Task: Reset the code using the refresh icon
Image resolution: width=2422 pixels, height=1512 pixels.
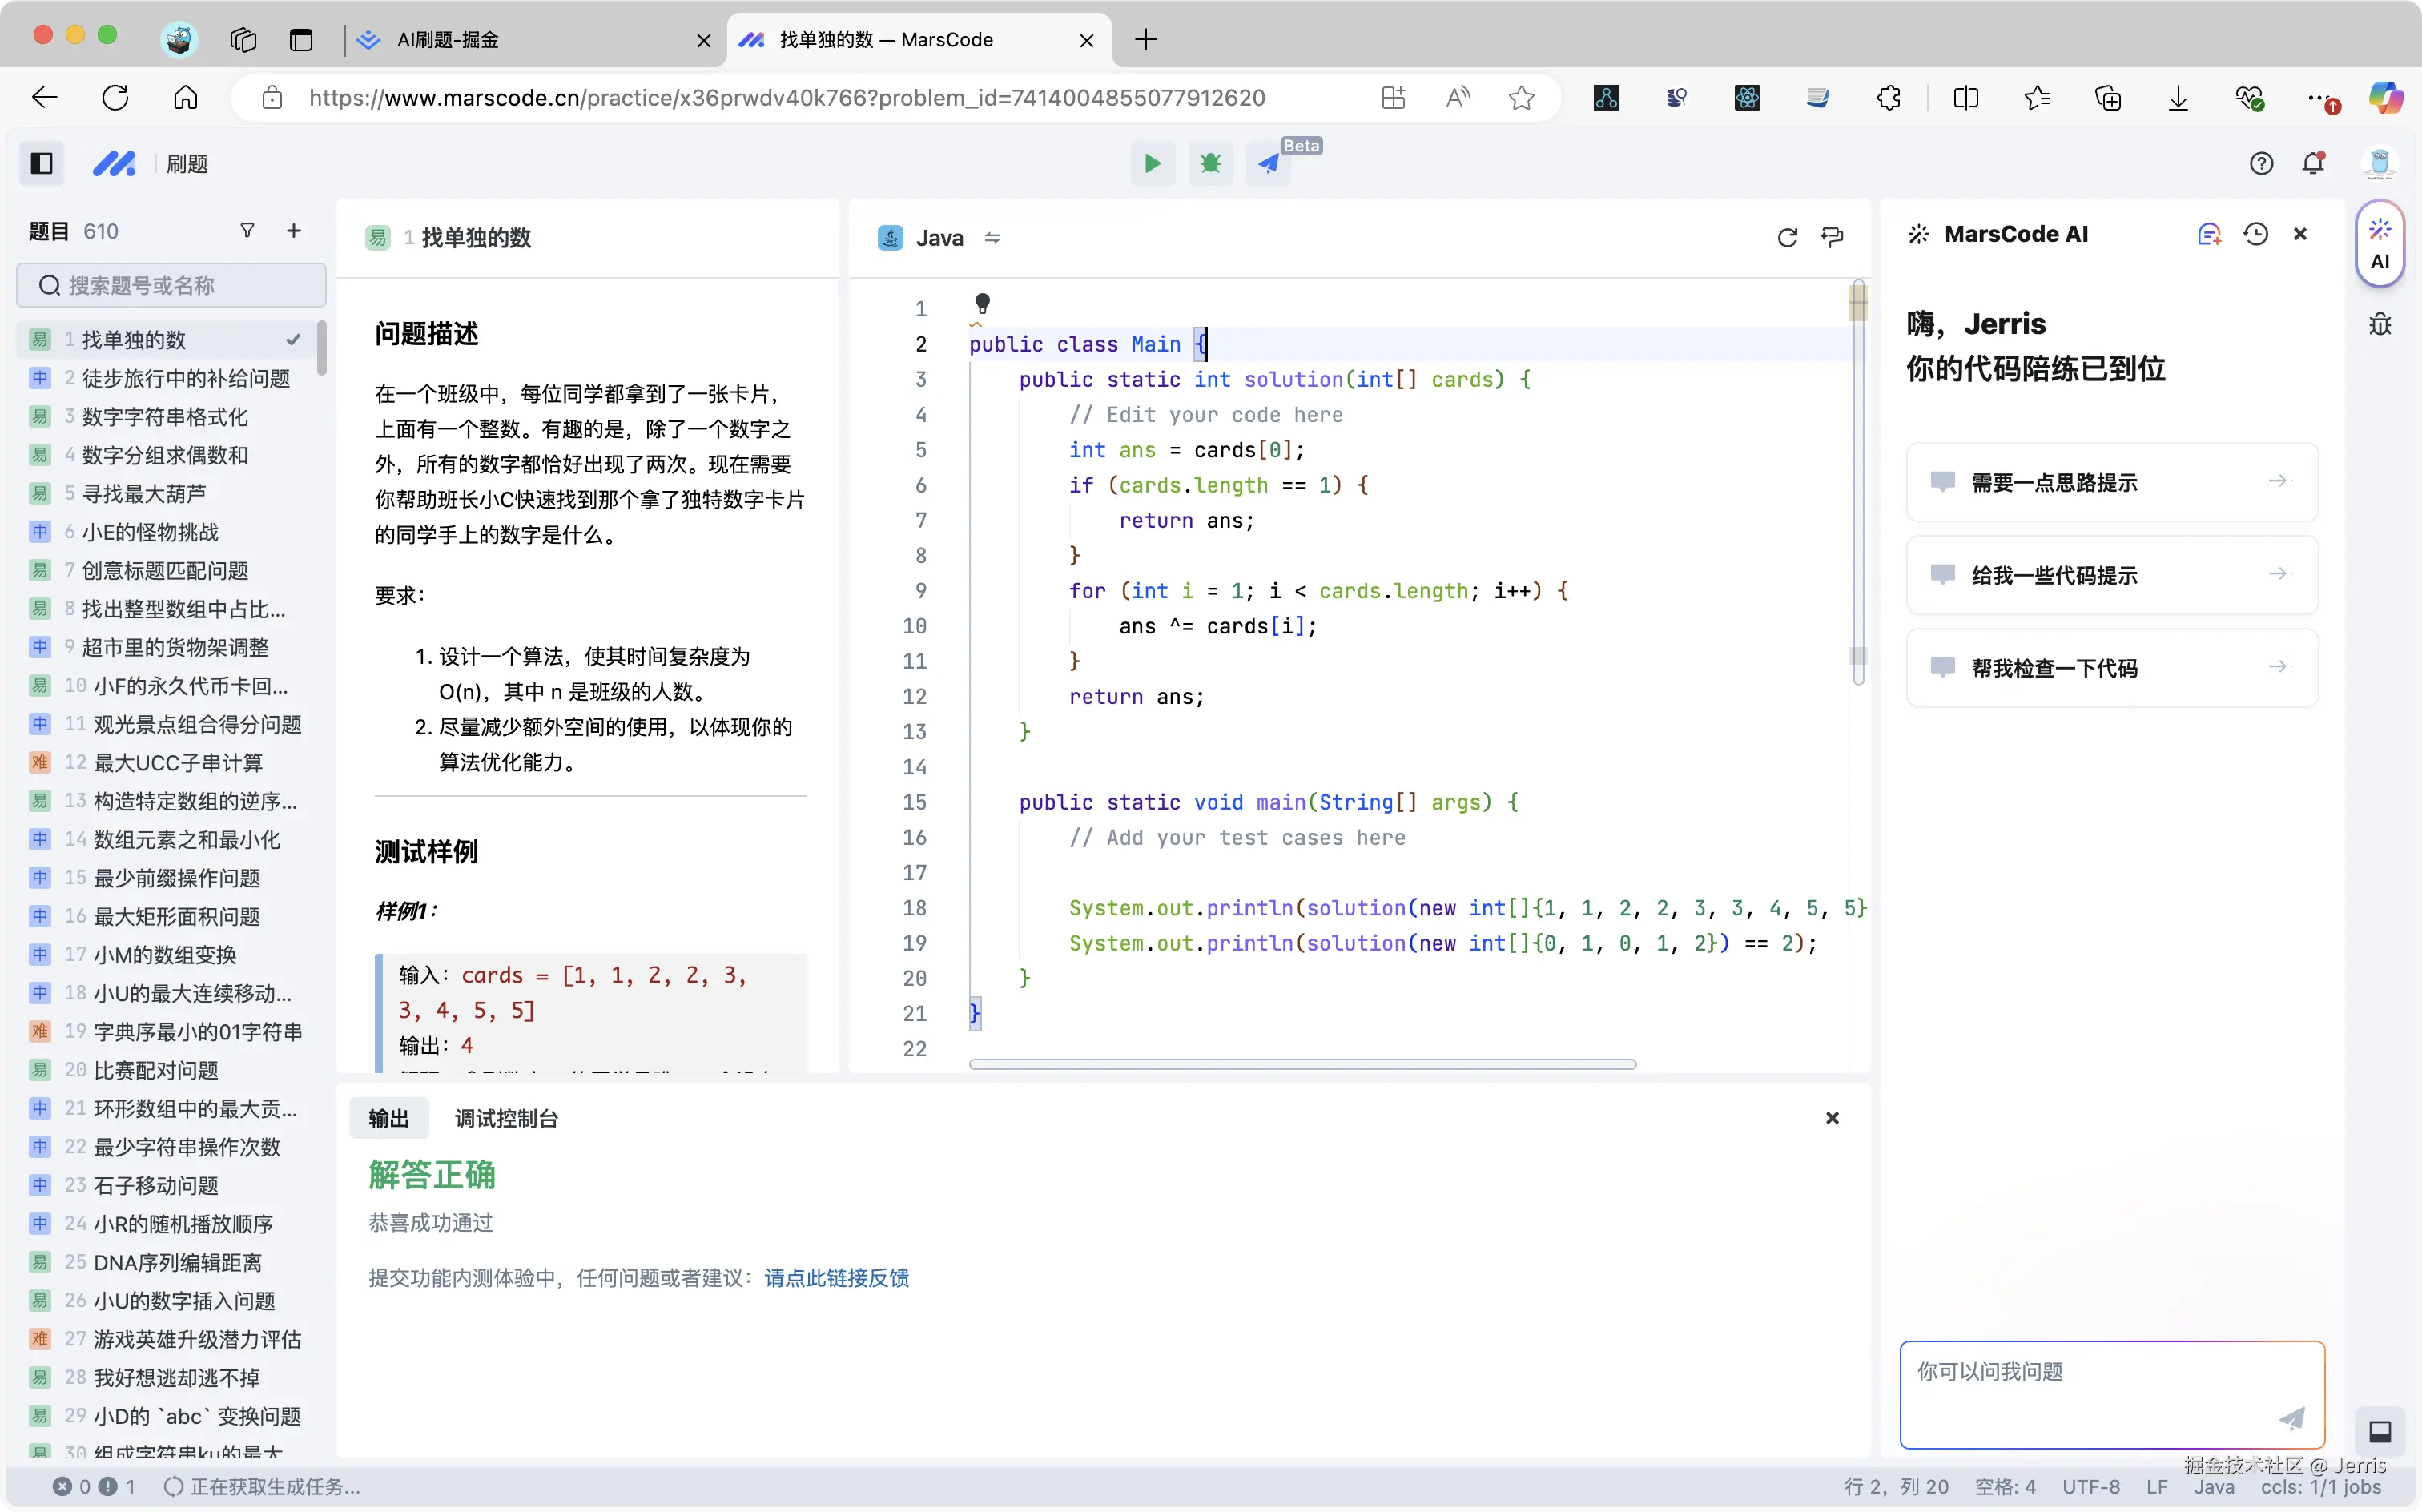Action: click(1787, 238)
